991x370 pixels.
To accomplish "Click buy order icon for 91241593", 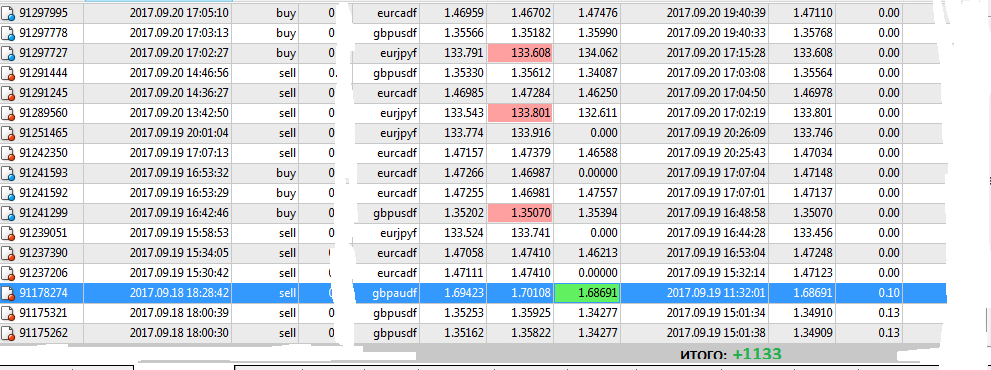I will click(x=8, y=173).
